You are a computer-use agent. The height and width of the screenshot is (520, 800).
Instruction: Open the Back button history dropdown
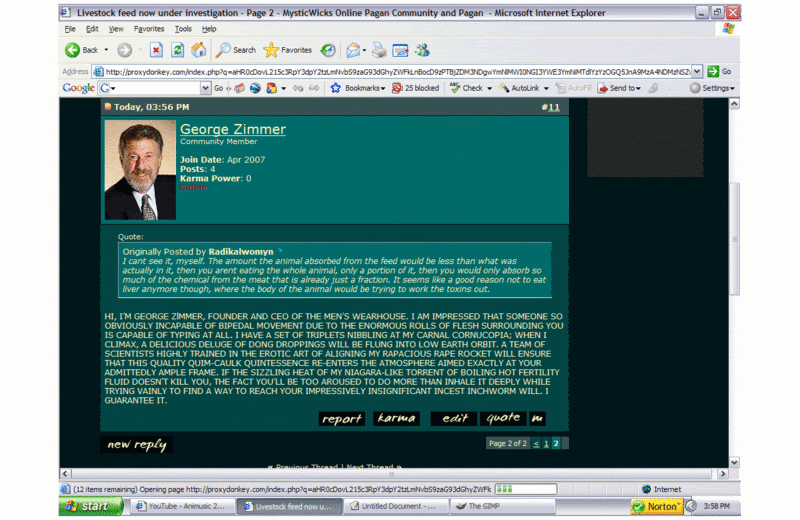[x=106, y=50]
